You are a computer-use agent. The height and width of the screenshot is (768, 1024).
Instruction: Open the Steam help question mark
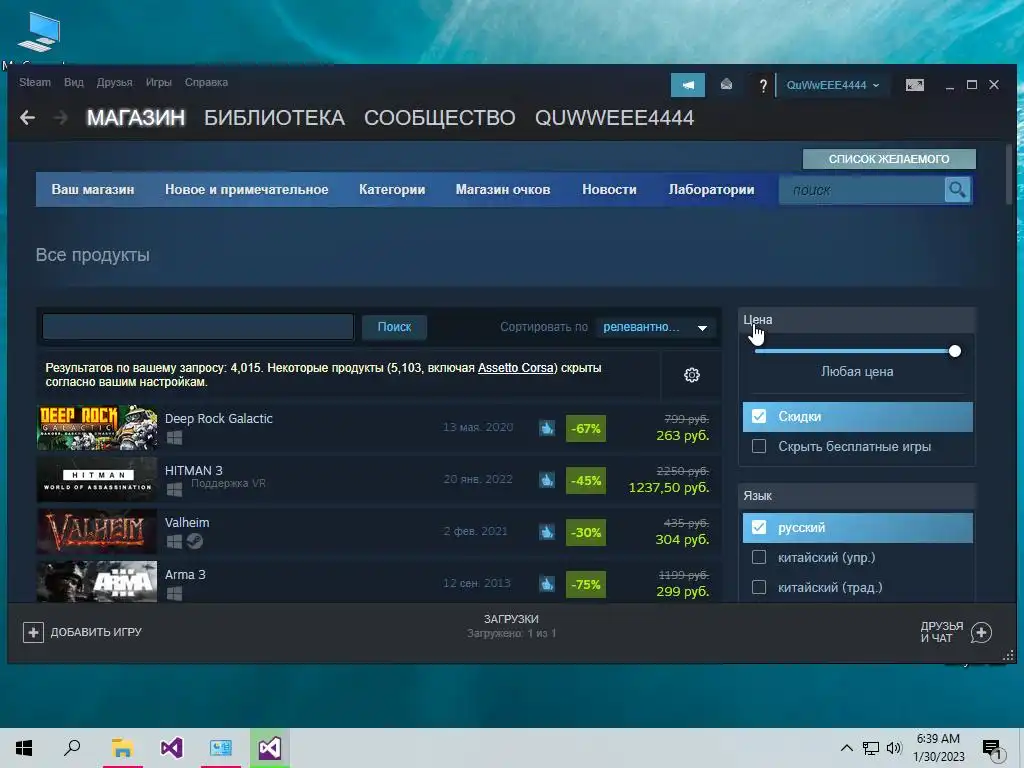[762, 86]
